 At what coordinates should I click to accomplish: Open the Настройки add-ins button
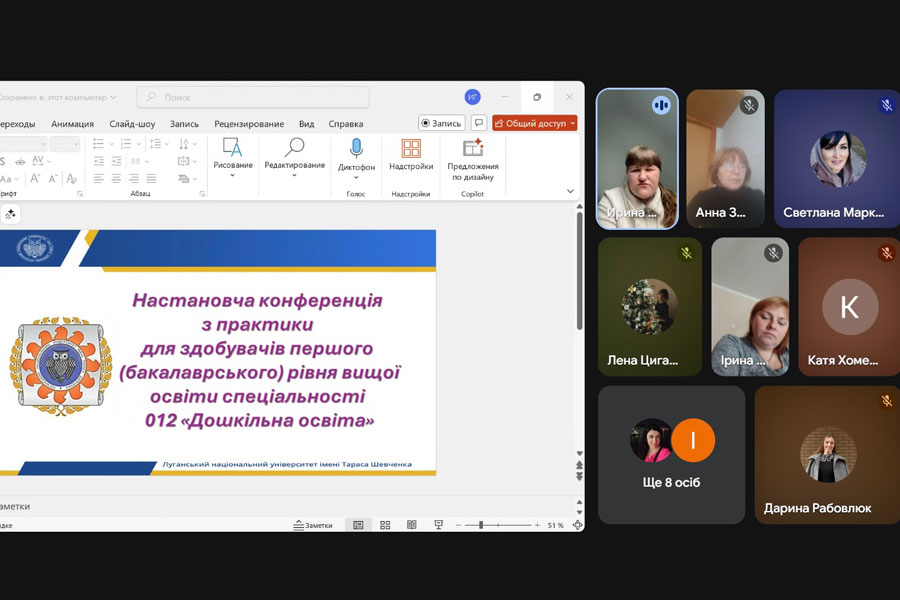411,155
